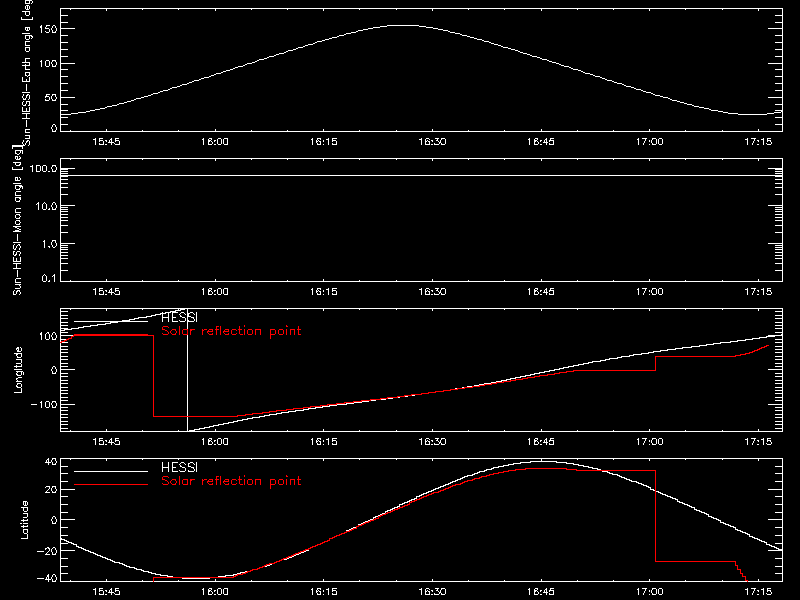Viewport: 800px width, 600px height.
Task: Click white HESSI legend line in Longitude plot
Action: (x=111, y=321)
